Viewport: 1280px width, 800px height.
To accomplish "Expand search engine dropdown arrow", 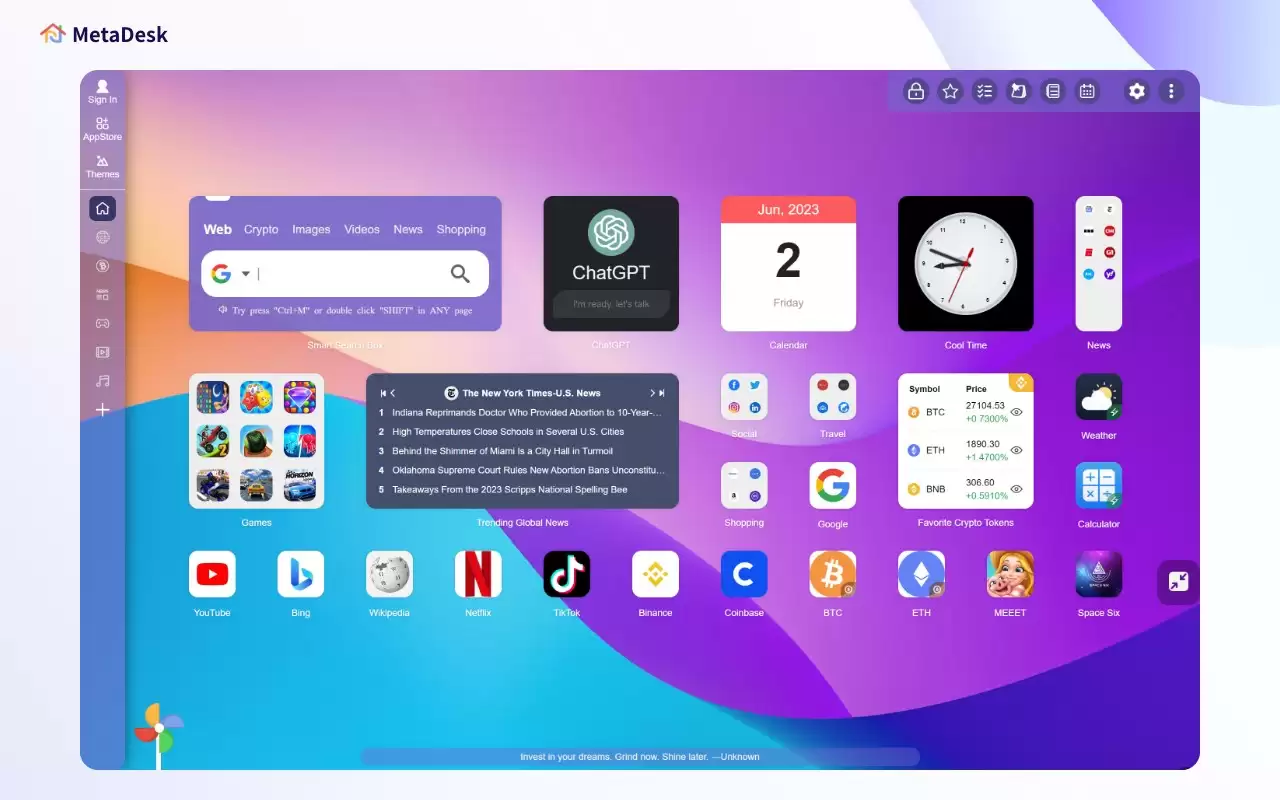I will [245, 274].
